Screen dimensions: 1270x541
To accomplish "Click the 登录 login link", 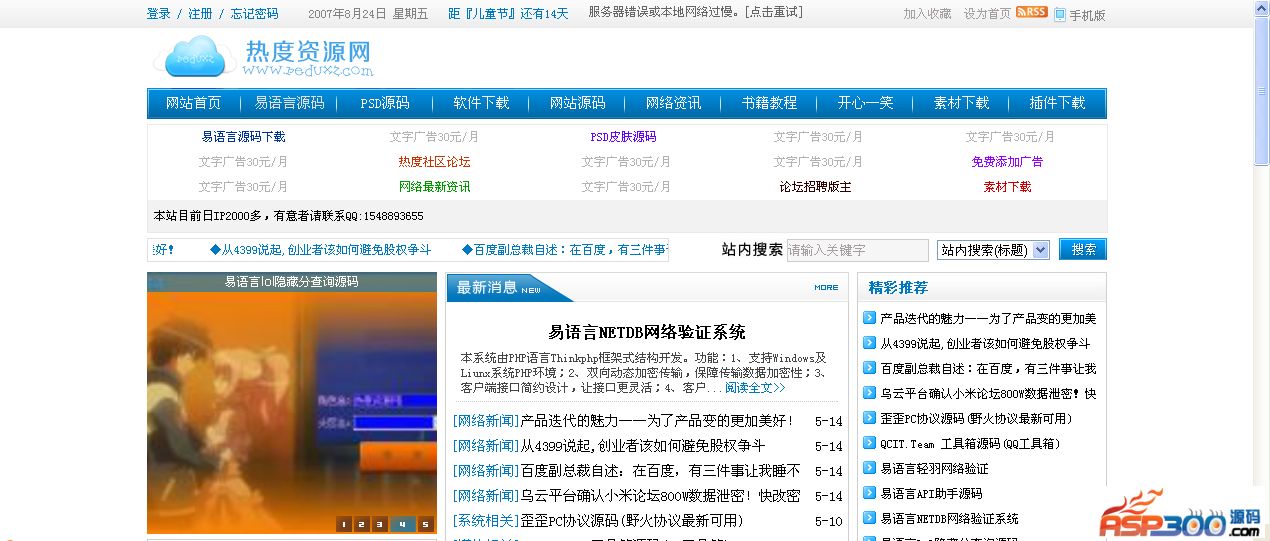I will 158,14.
